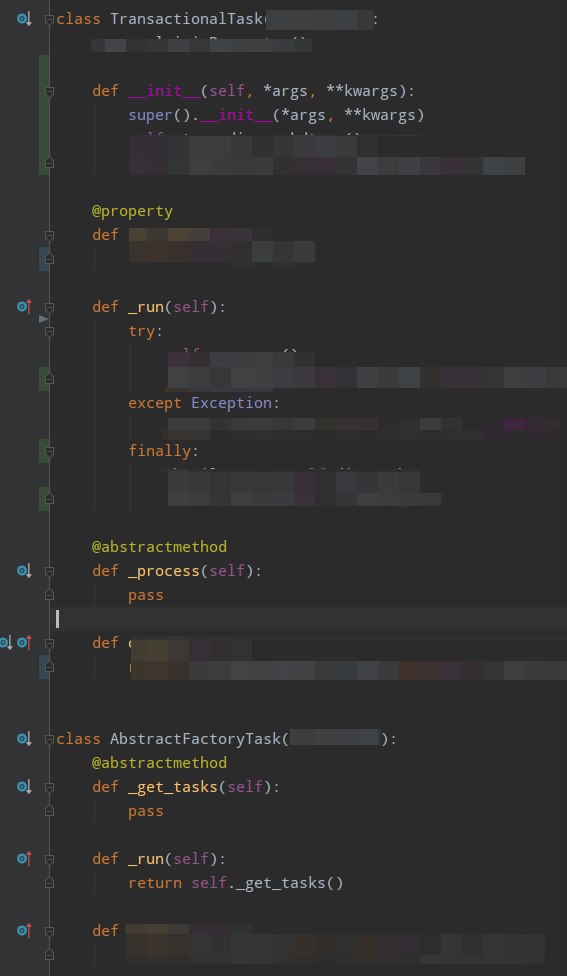
Task: Click the return self._get_tasks() statement
Action: click(x=236, y=883)
